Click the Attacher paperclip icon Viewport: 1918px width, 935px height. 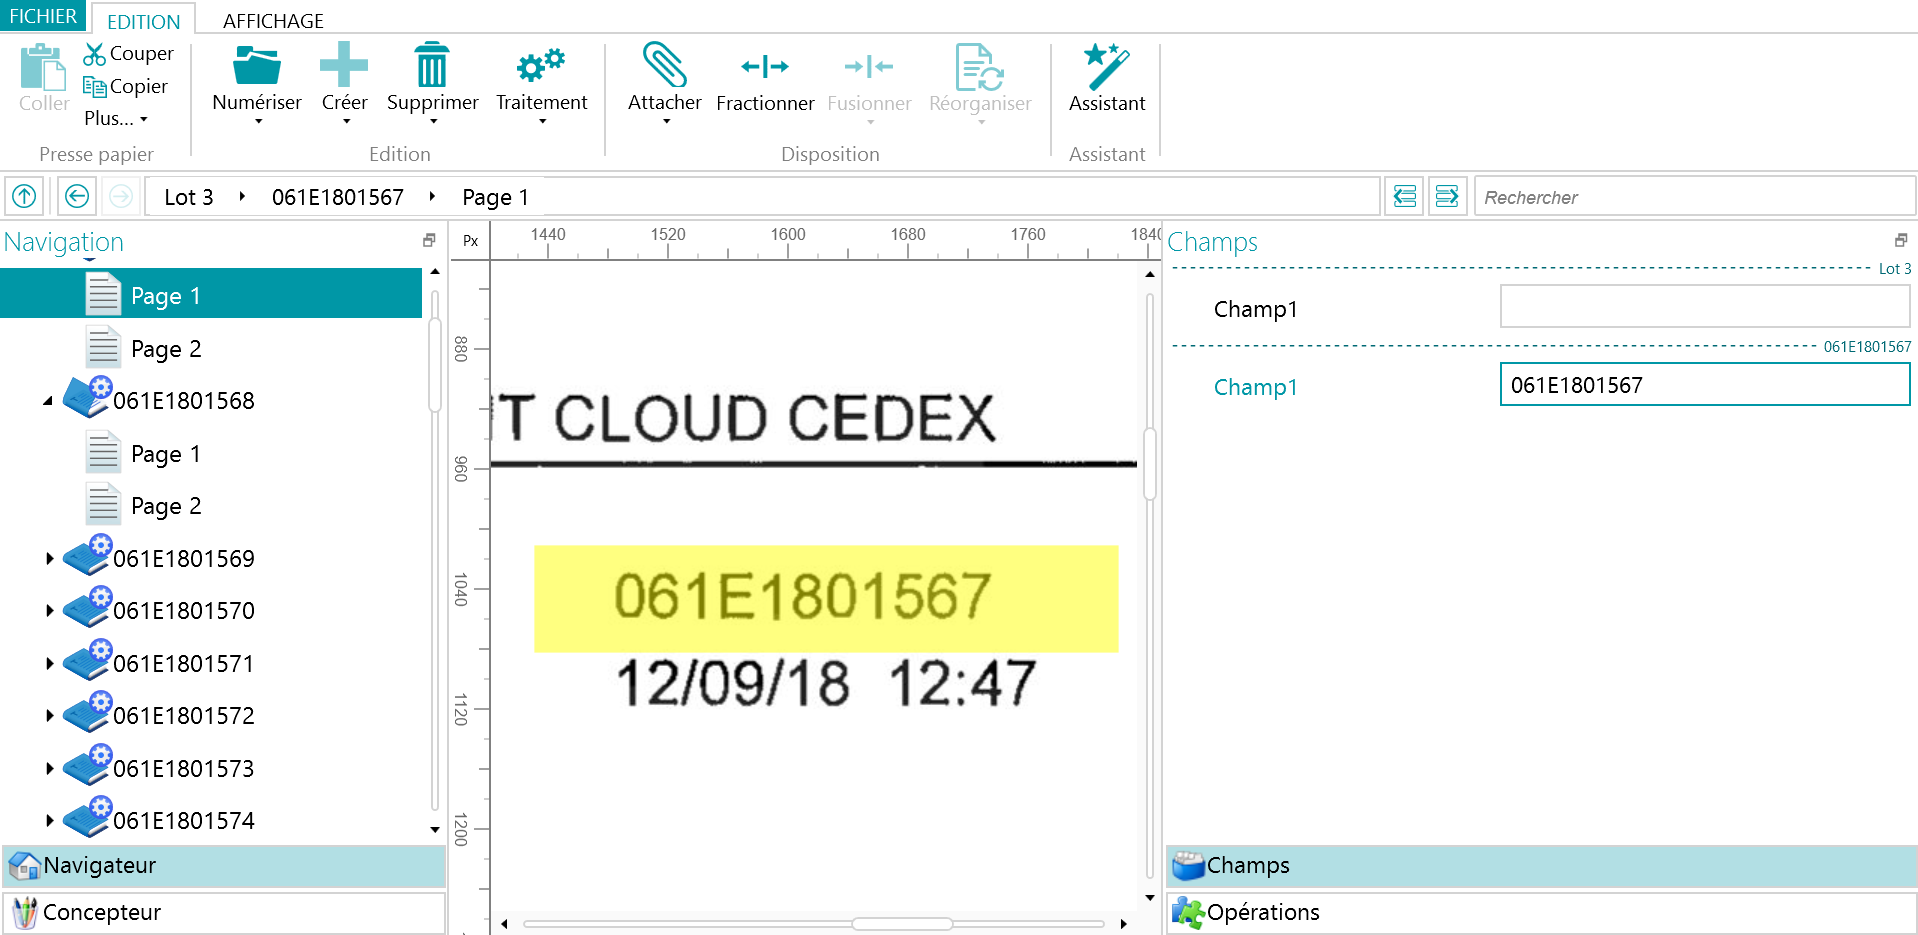click(664, 67)
